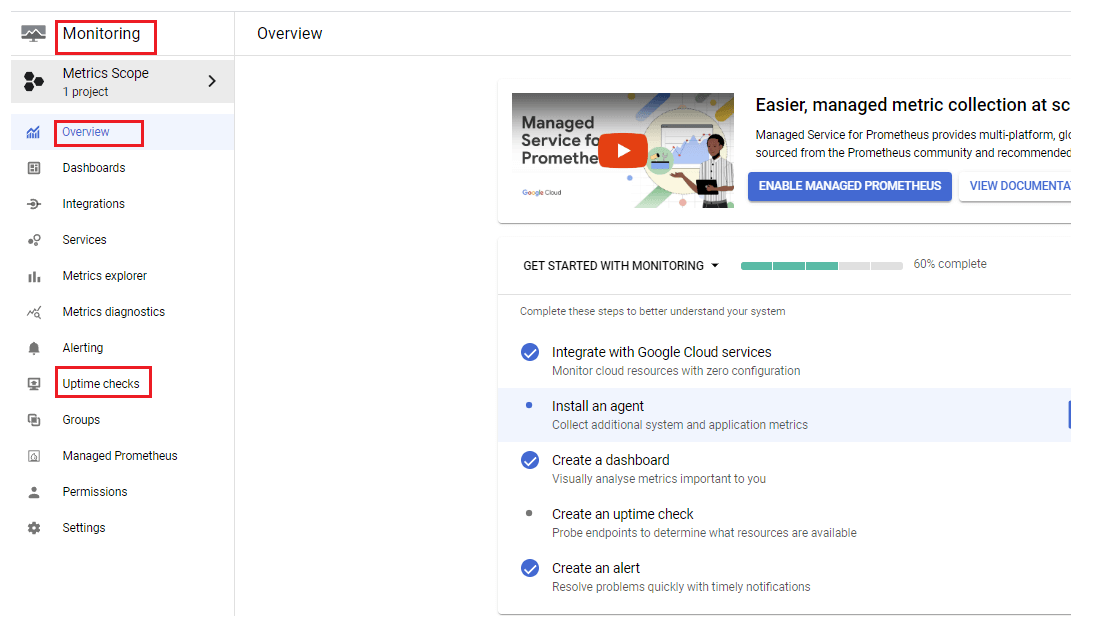Click the Dashboards grid icon
The image size is (1106, 626).
point(34,168)
